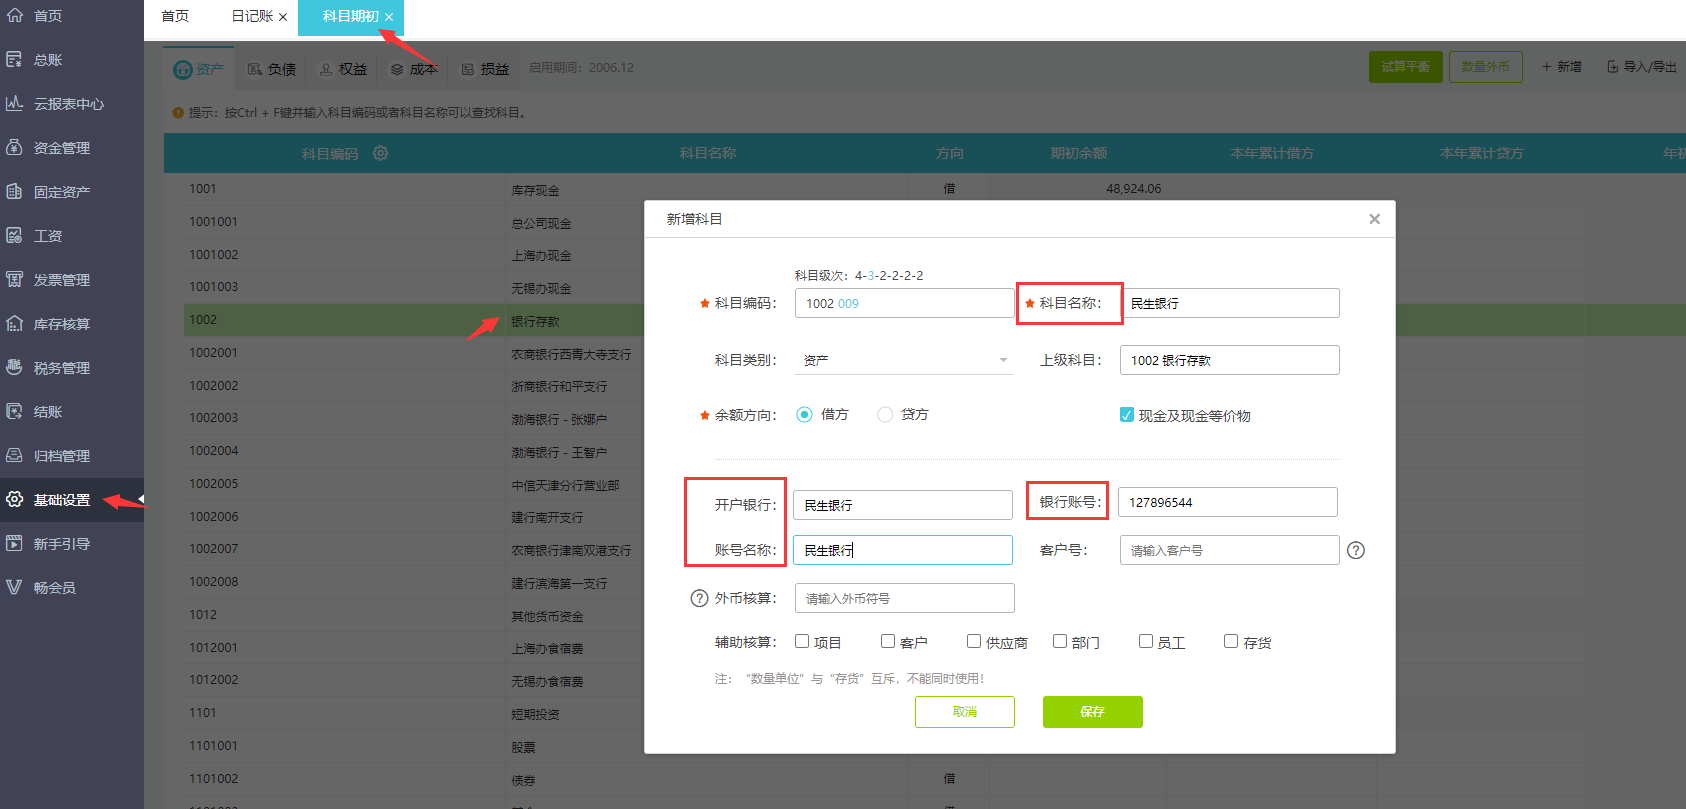The width and height of the screenshot is (1686, 809).
Task: Click the 资金管理 money bag icon
Action: click(14, 148)
